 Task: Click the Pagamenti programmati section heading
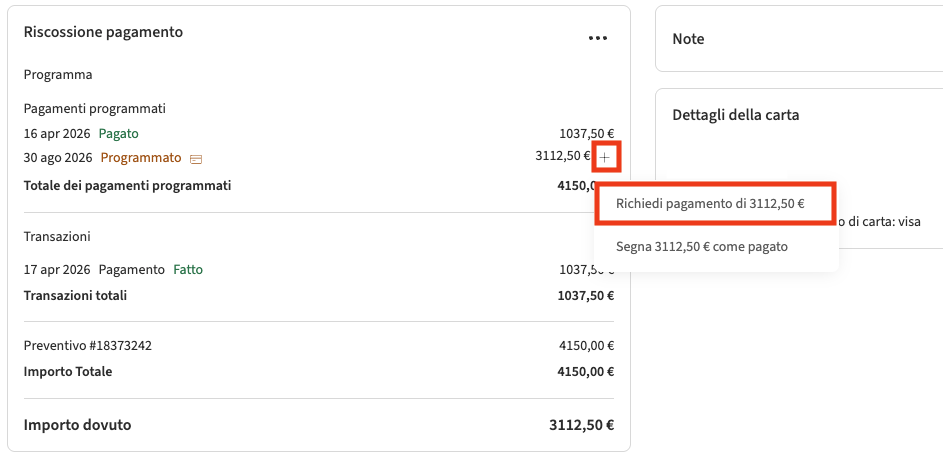pos(94,108)
